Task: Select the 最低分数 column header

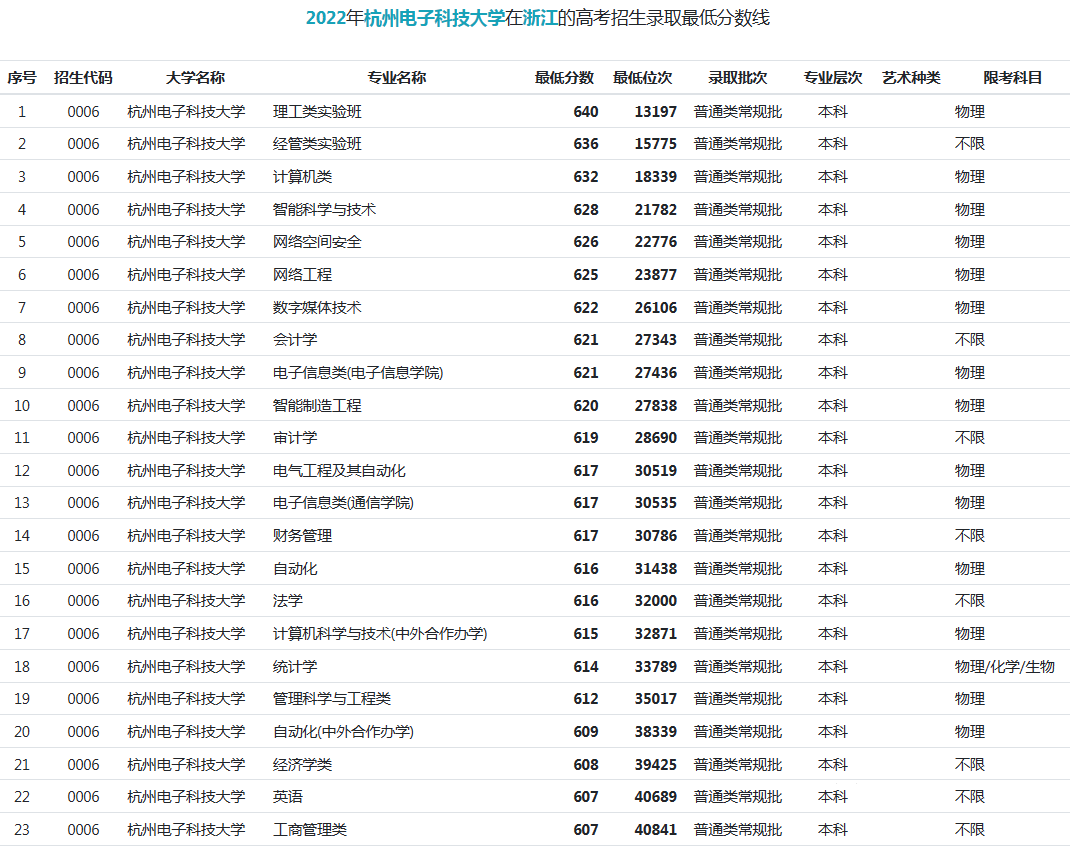Action: (x=564, y=78)
